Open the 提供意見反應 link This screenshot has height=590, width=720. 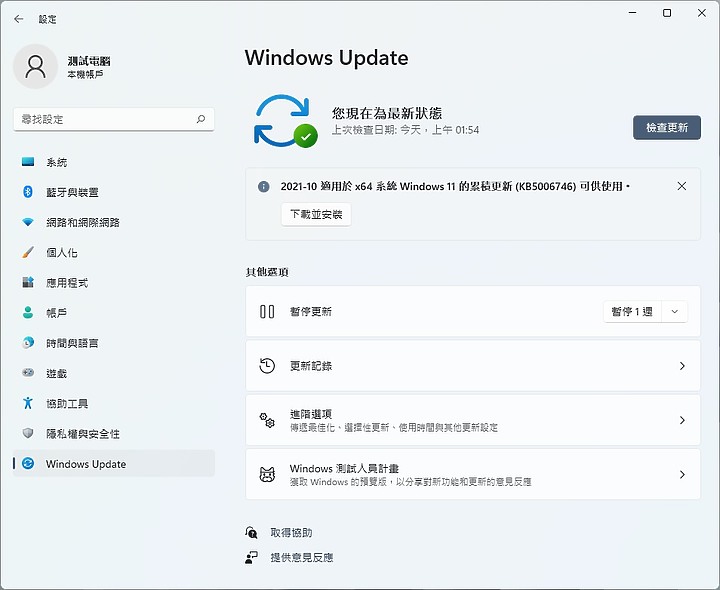[x=302, y=557]
